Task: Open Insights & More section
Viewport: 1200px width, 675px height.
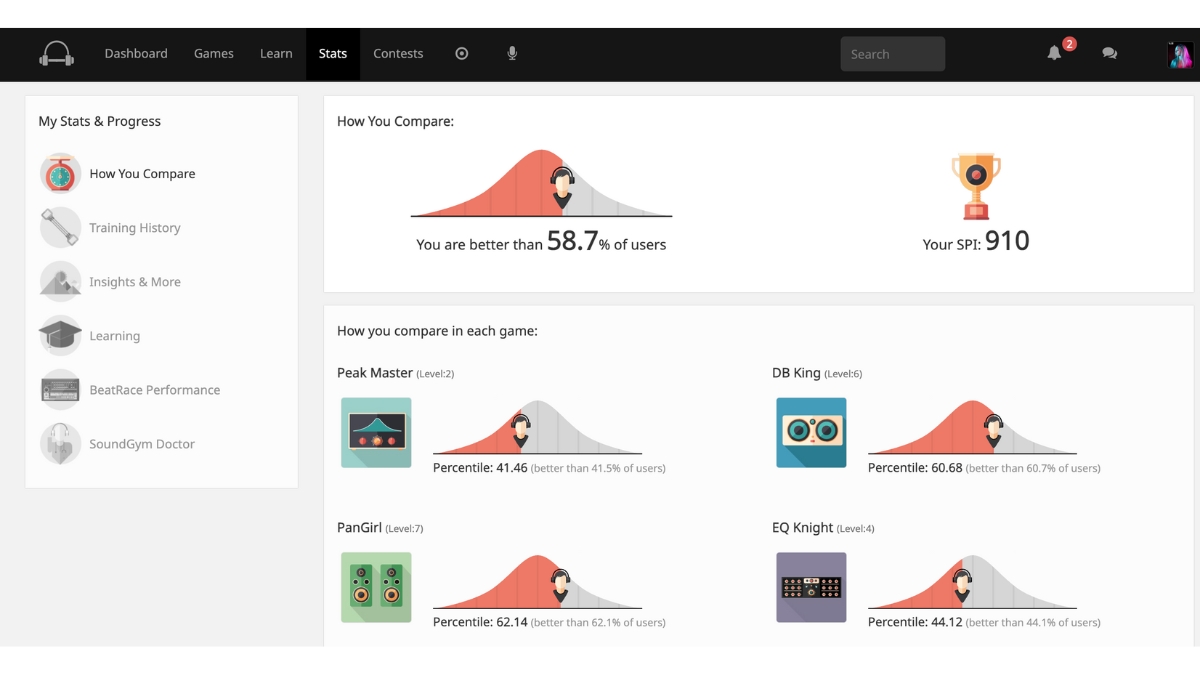Action: pos(134,282)
